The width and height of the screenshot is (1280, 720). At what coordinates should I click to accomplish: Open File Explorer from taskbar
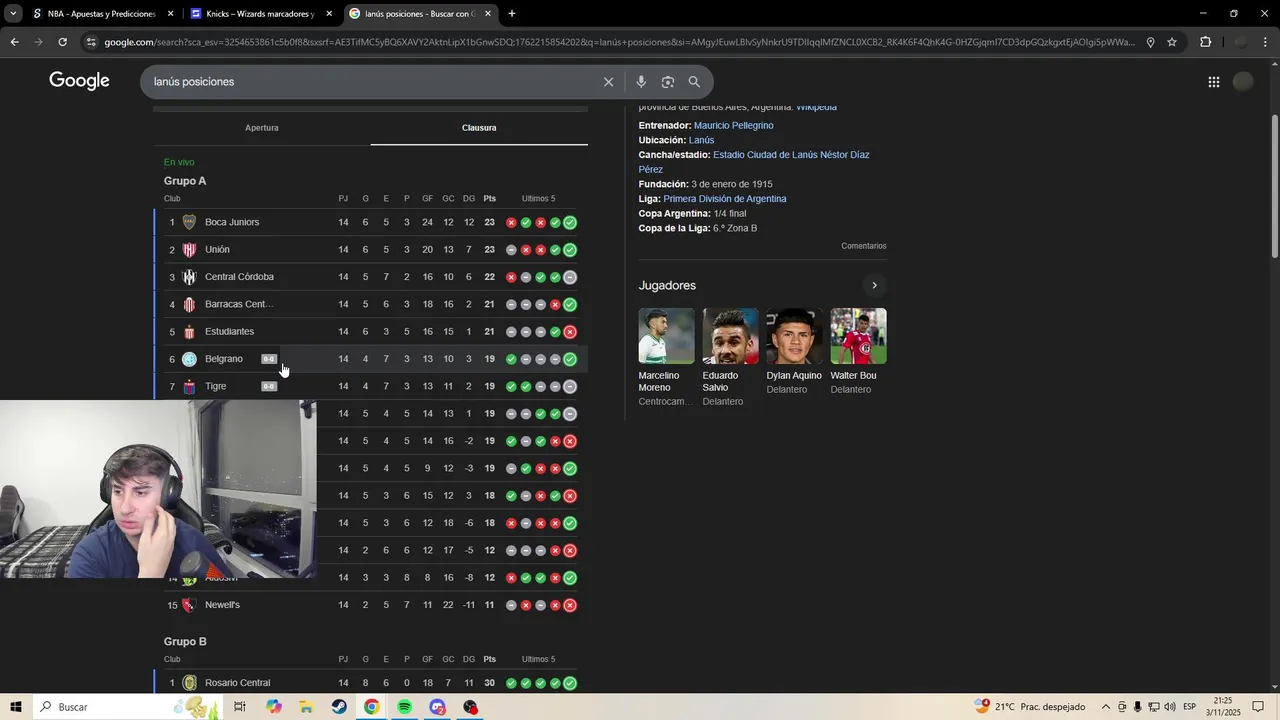click(306, 707)
